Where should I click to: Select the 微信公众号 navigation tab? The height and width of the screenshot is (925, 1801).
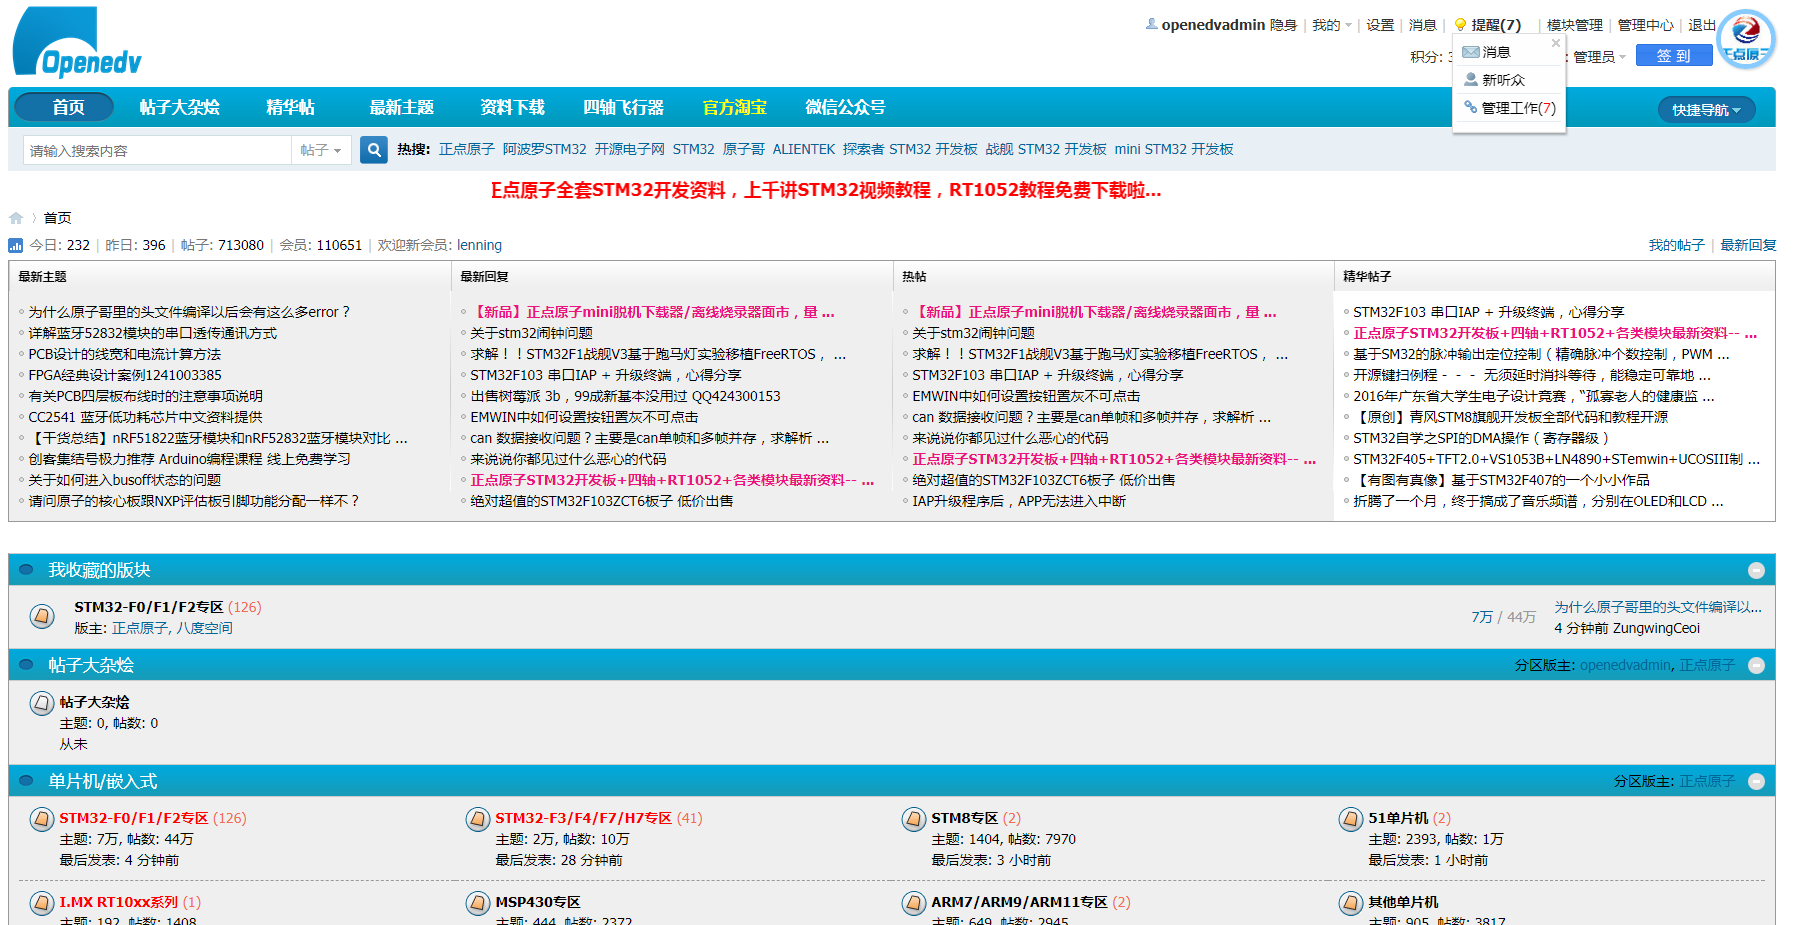pyautogui.click(x=845, y=107)
